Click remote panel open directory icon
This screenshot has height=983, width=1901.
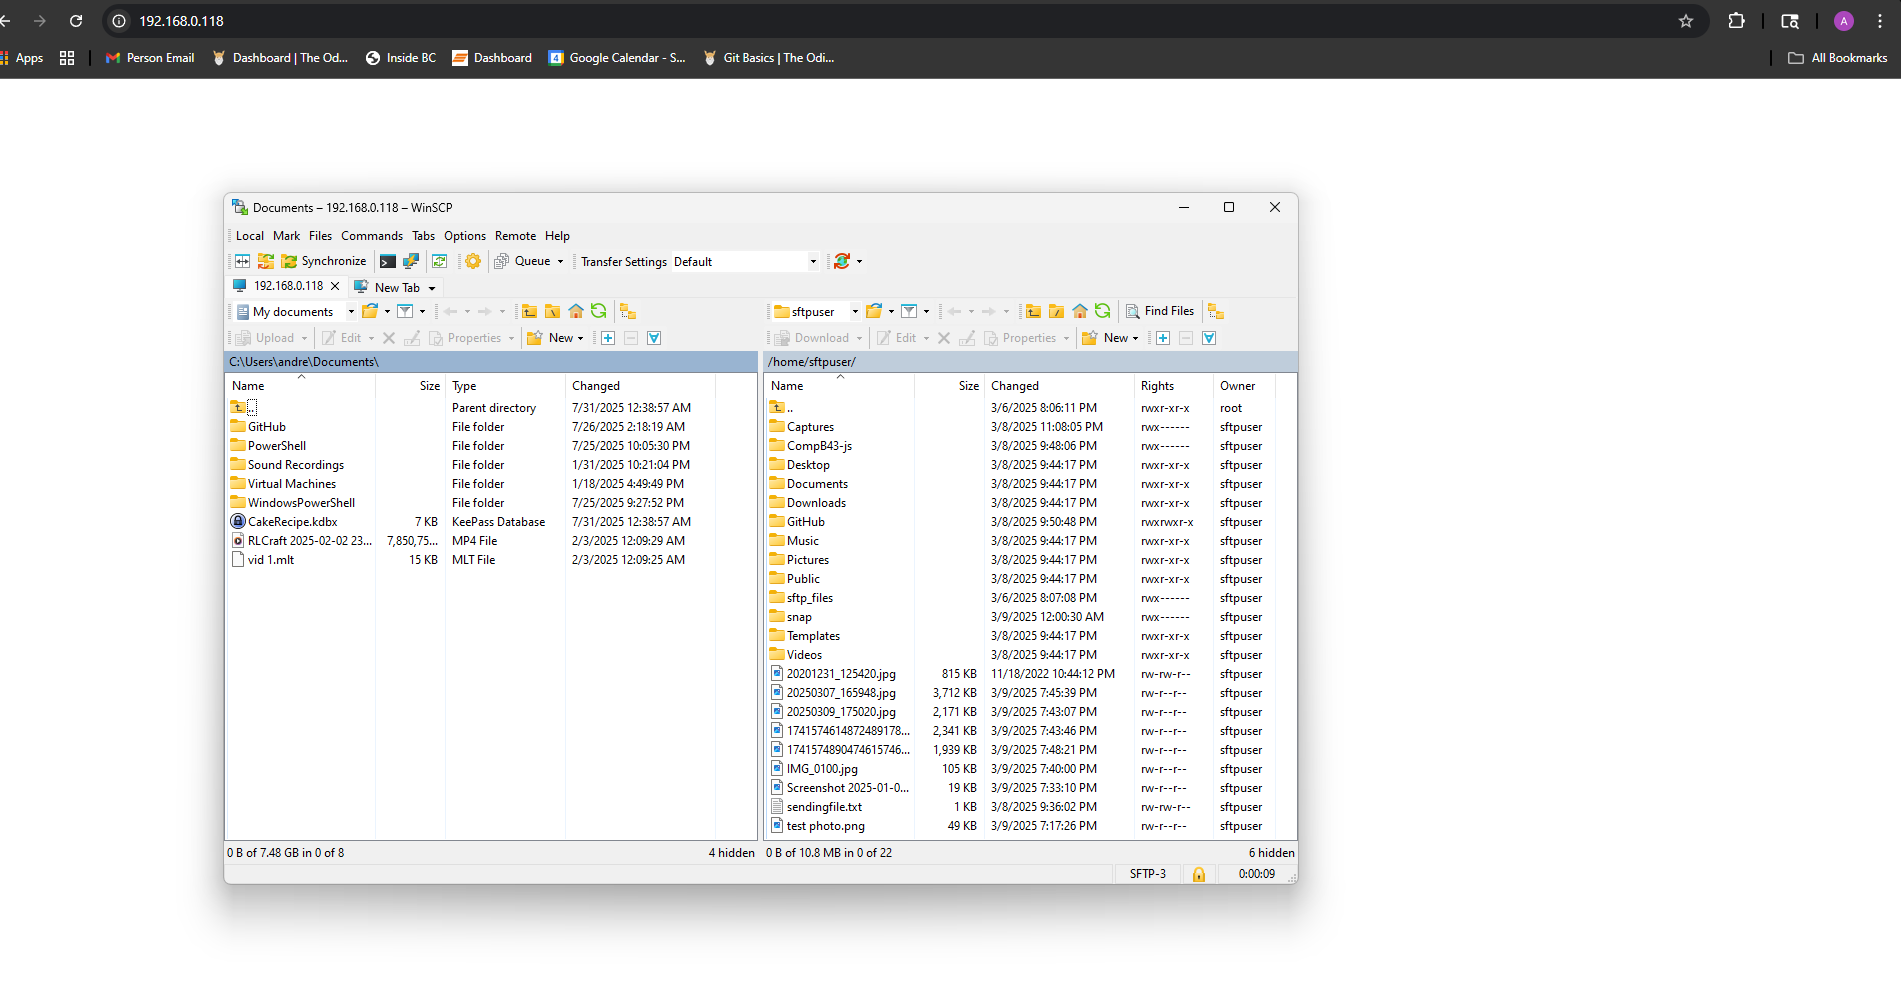point(874,311)
